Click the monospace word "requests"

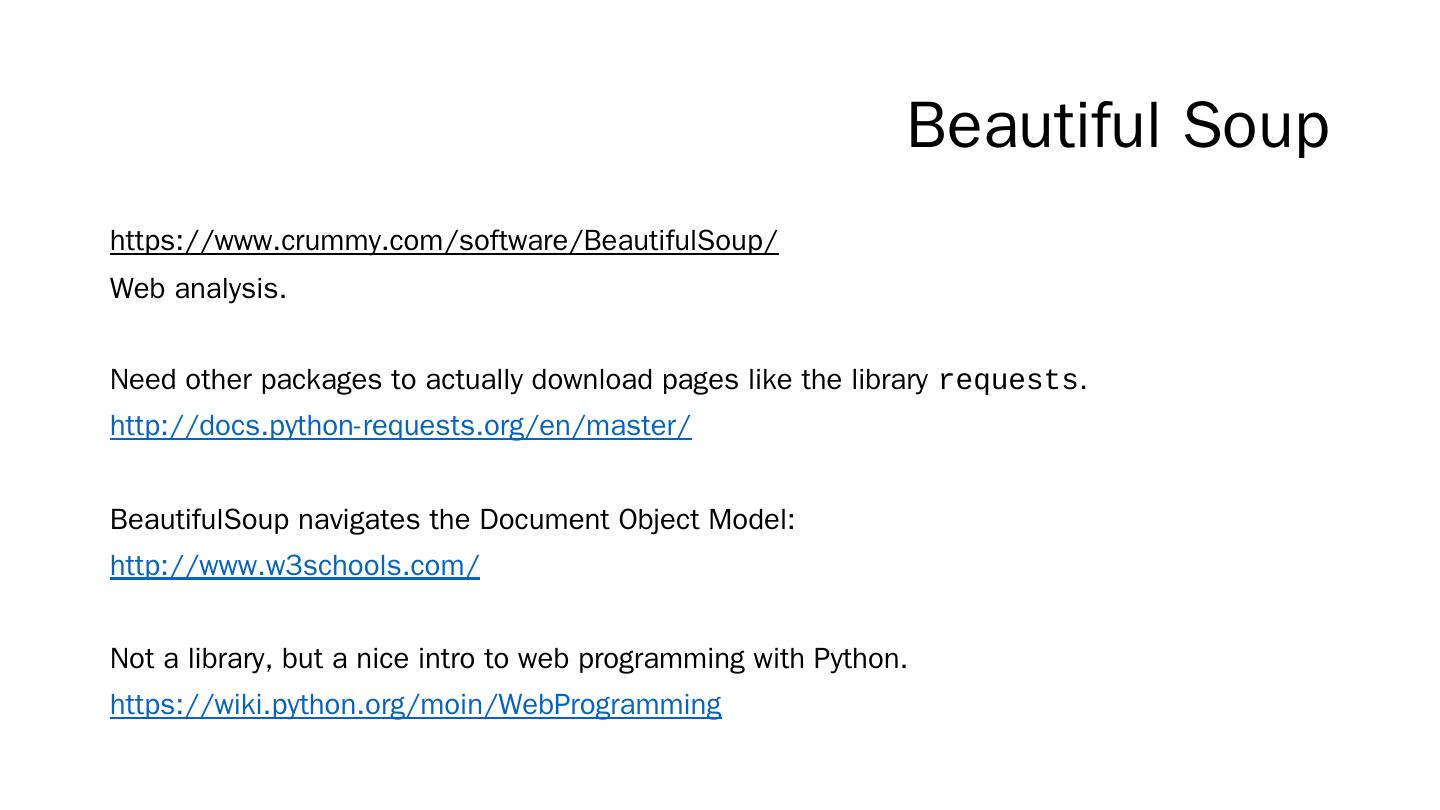click(x=1008, y=381)
